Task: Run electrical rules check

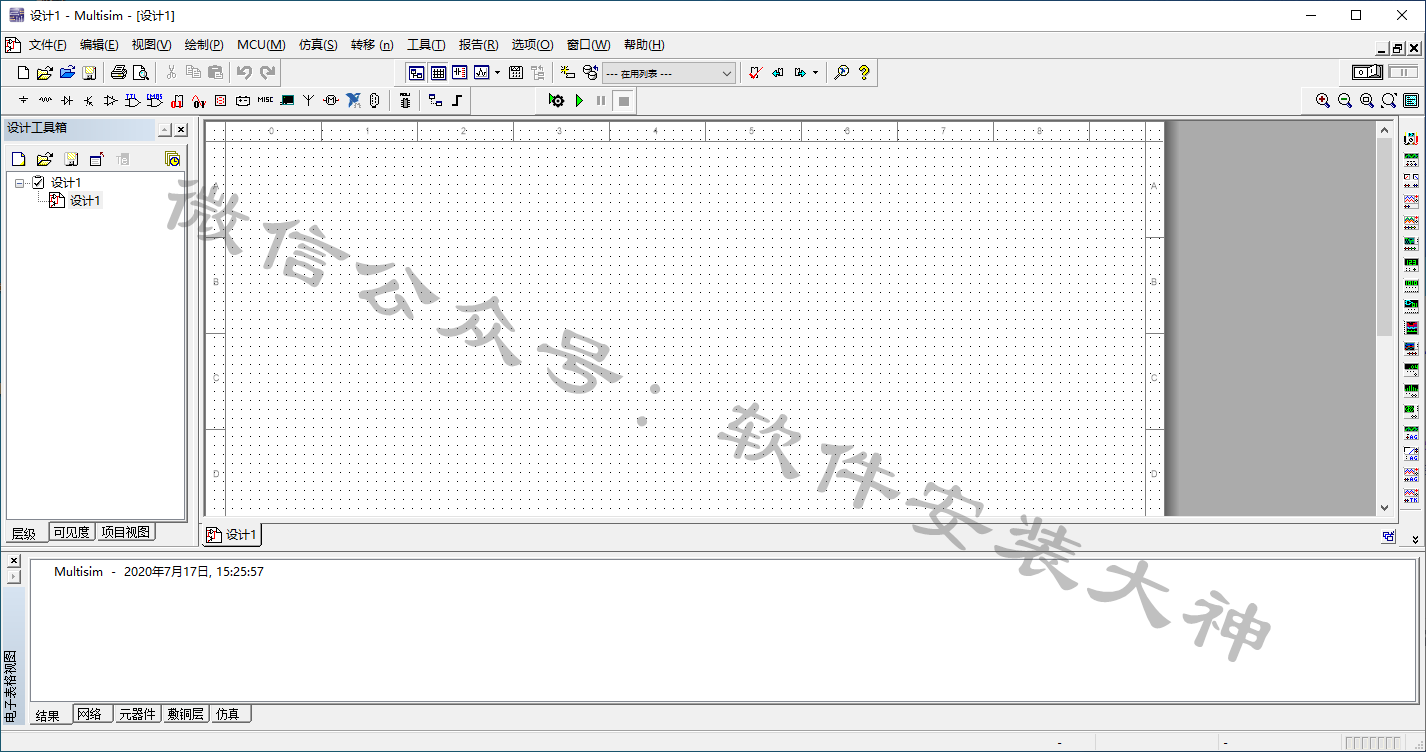Action: [x=756, y=72]
